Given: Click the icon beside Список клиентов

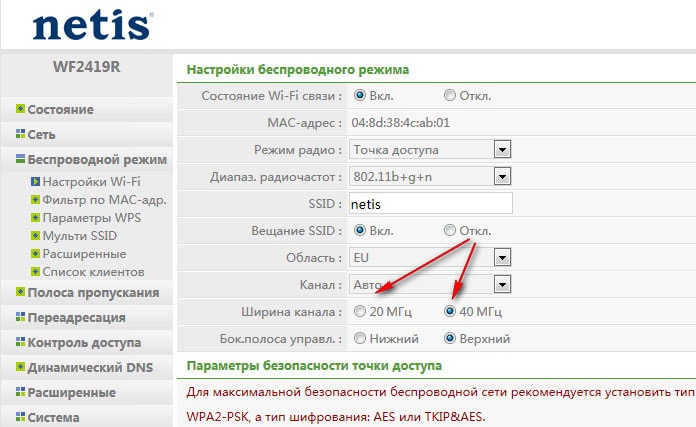Looking at the screenshot, I should pos(36,271).
